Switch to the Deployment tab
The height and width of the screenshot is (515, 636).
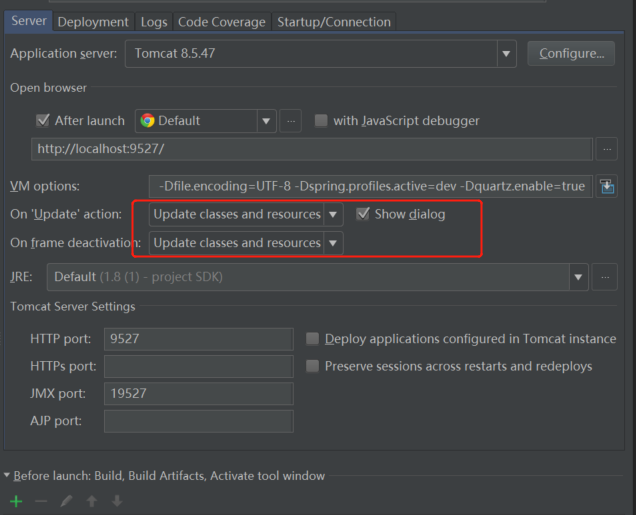click(x=93, y=22)
